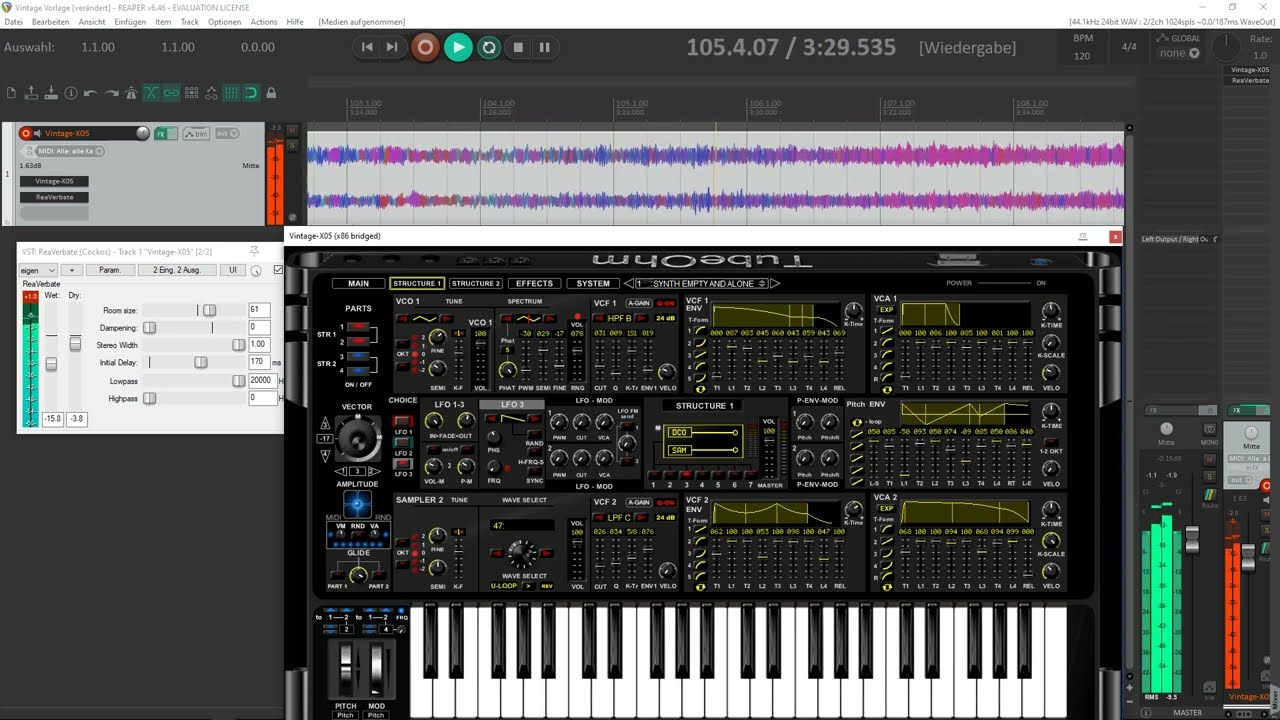Create a new project from toolbar
Viewport: 1280px width, 720px height.
point(11,93)
